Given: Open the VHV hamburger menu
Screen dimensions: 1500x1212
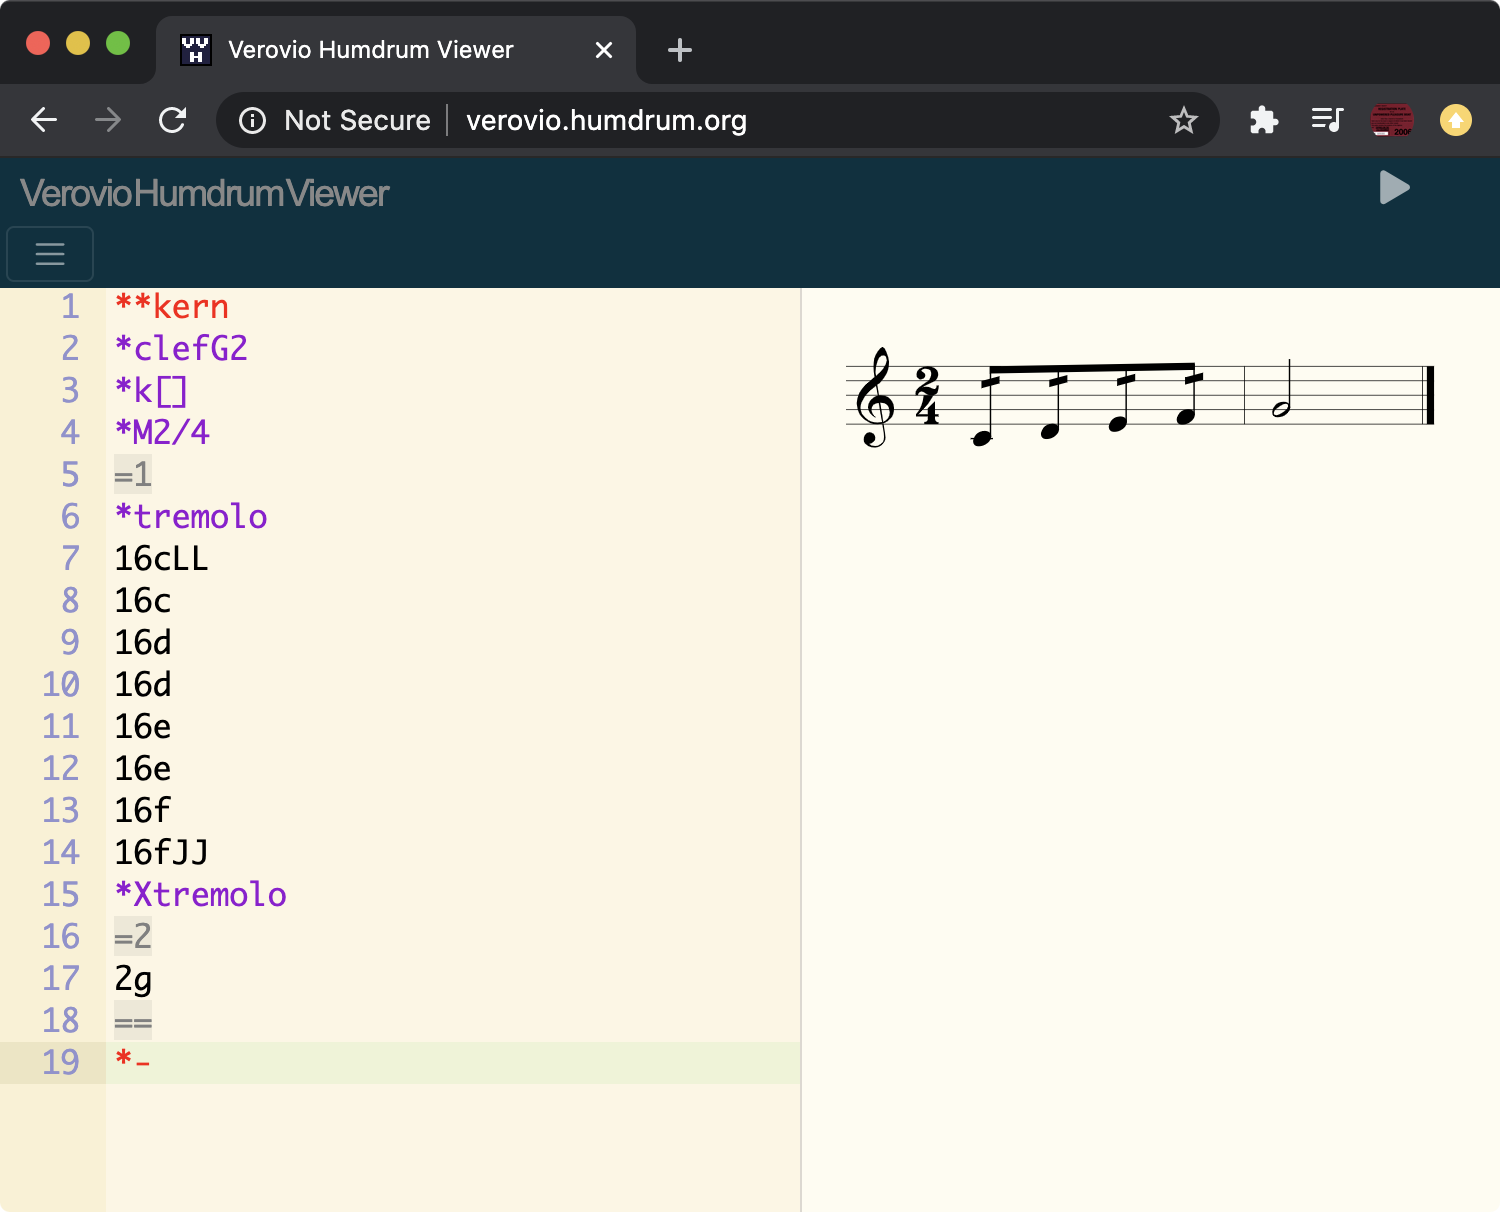Looking at the screenshot, I should pos(49,254).
